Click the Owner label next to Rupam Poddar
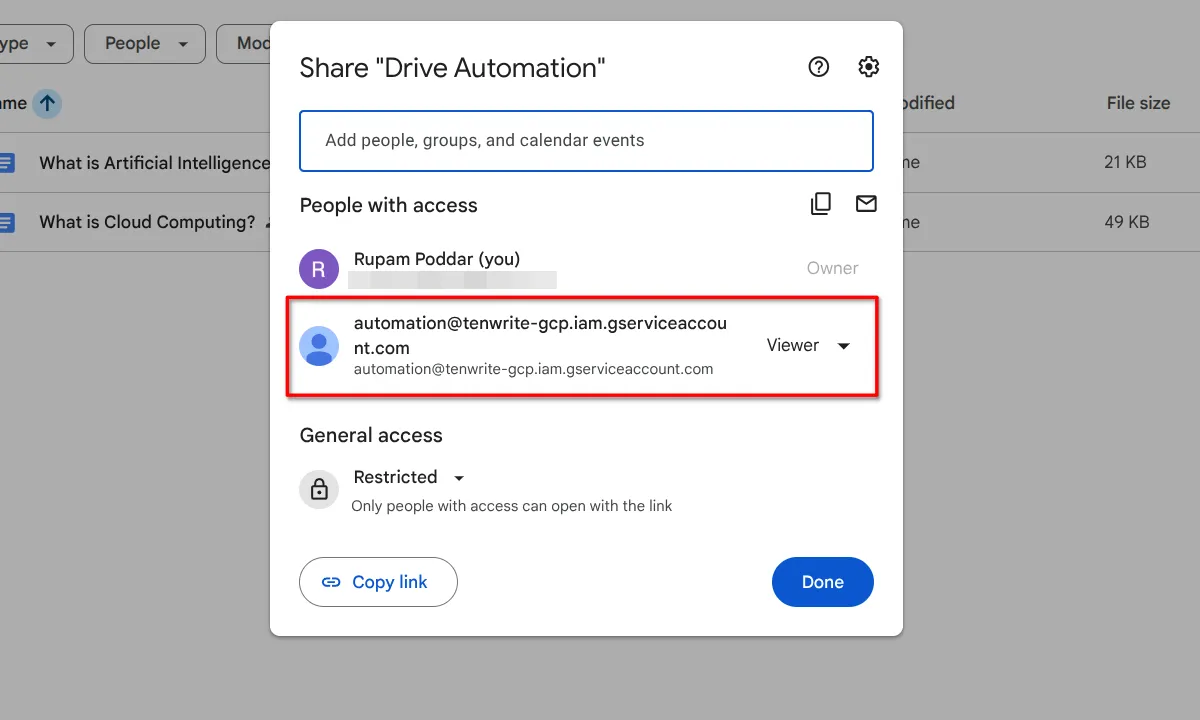 coord(832,268)
